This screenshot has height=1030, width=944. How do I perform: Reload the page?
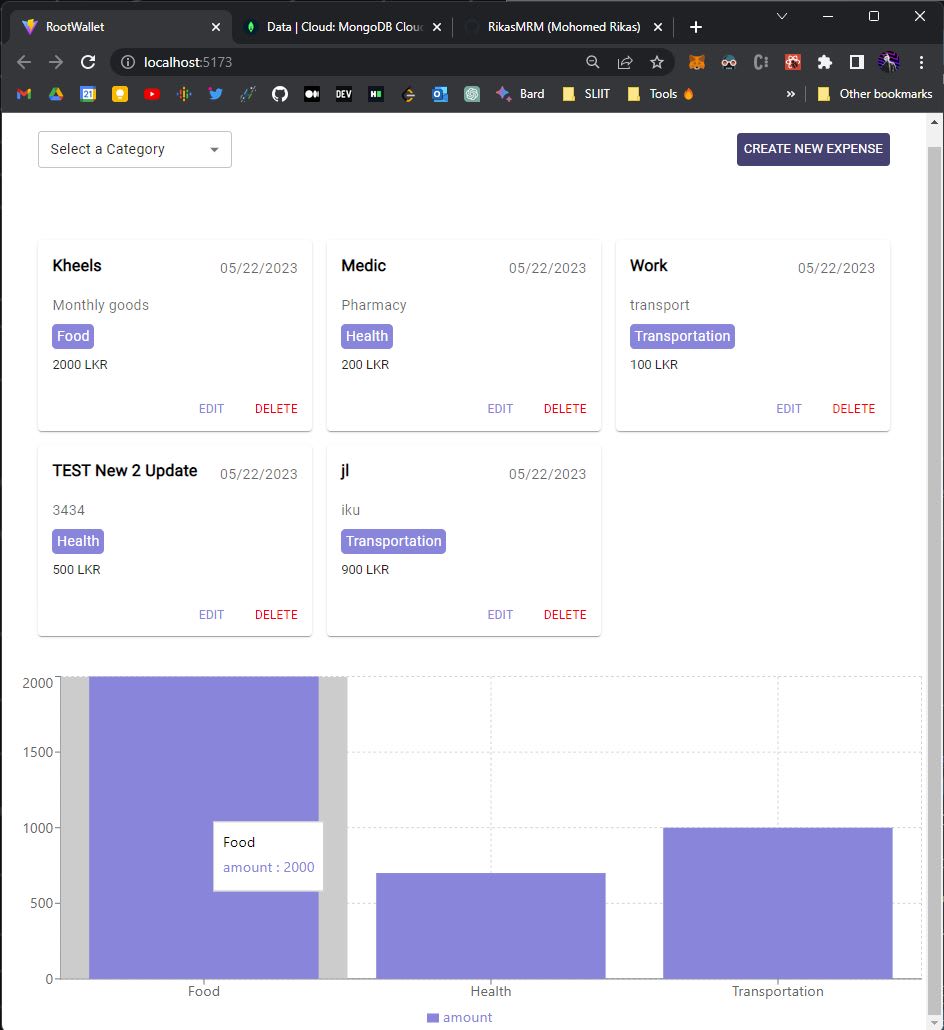(88, 62)
